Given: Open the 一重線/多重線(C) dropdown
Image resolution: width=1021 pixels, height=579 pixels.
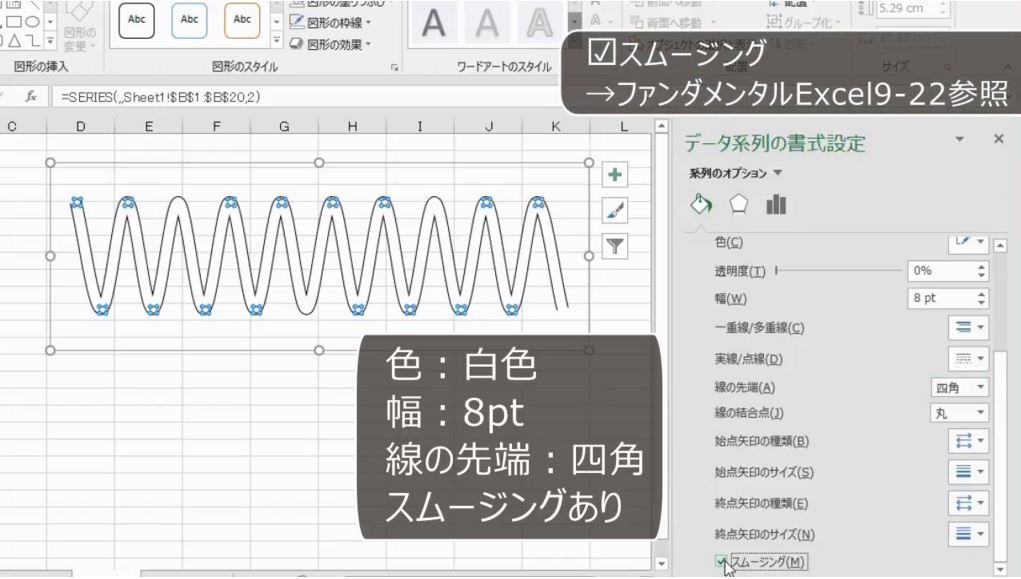Looking at the screenshot, I should (968, 328).
